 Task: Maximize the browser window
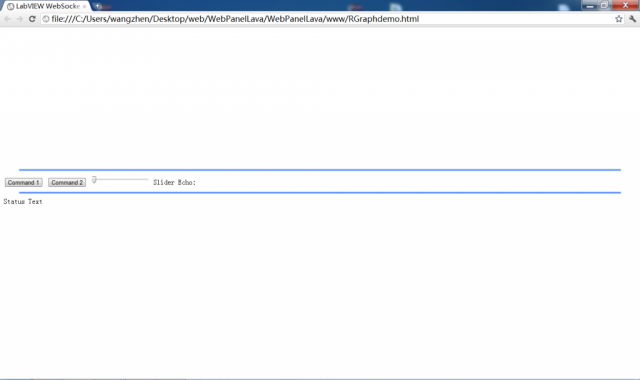pyautogui.click(x=604, y=5)
